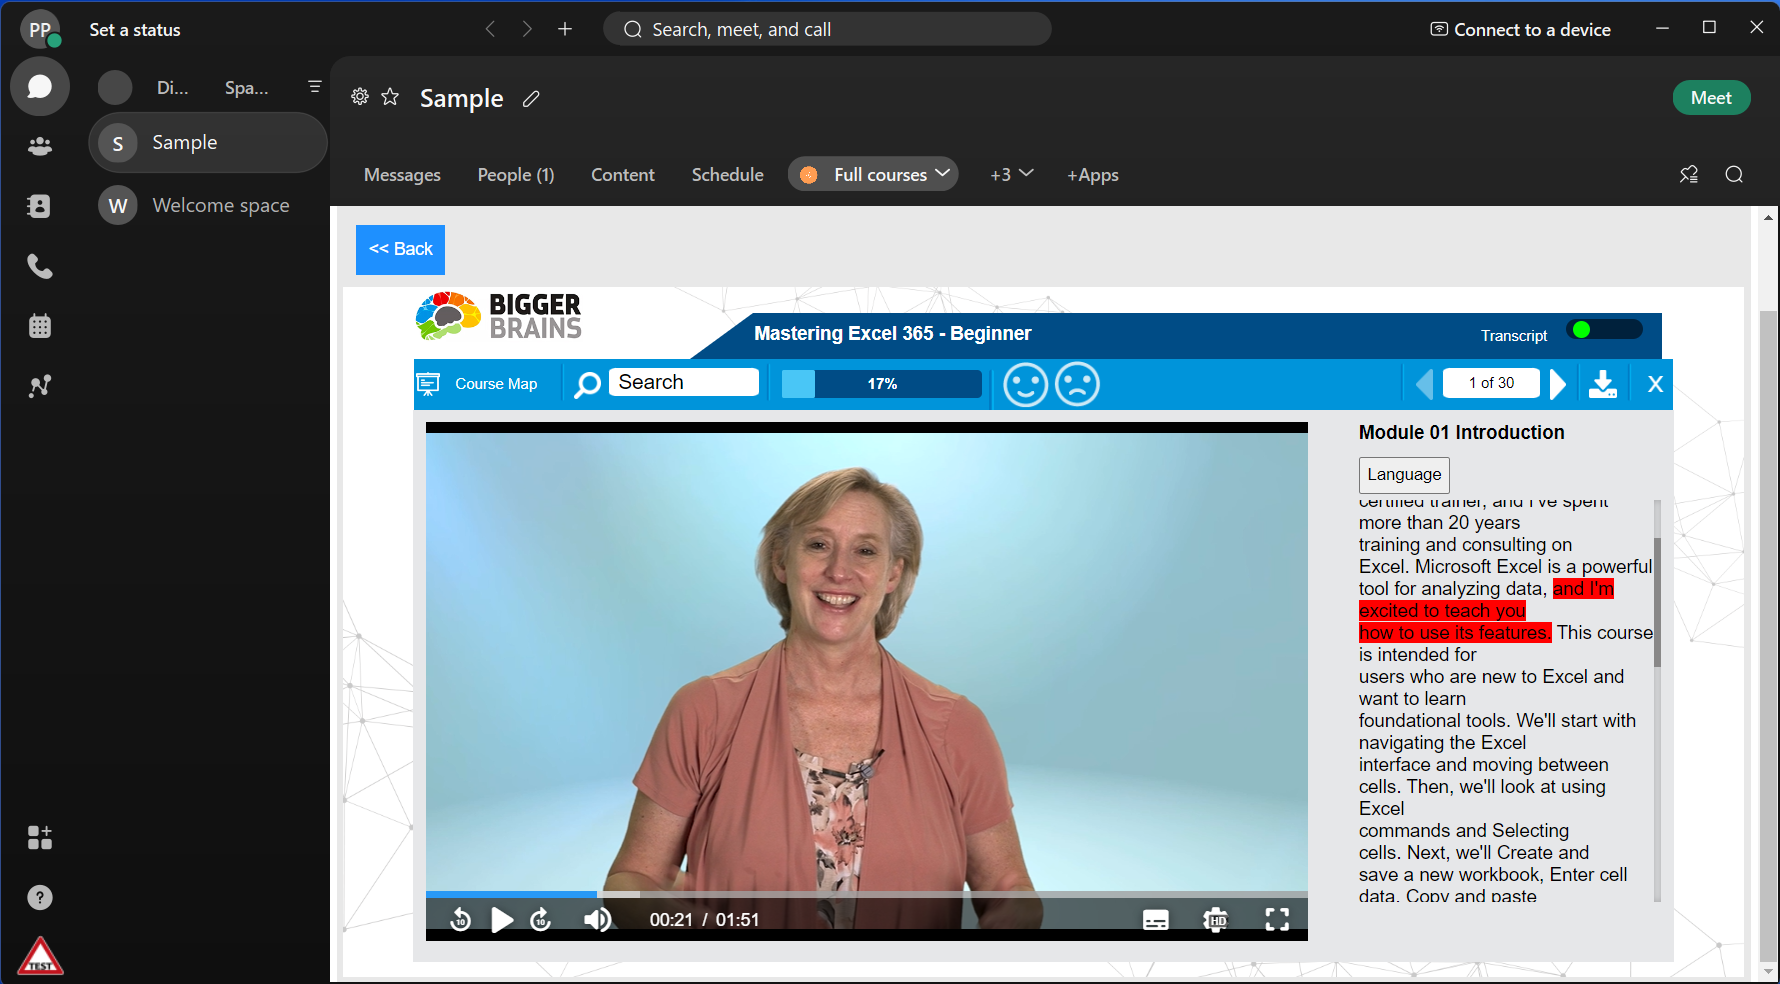Screen dimensions: 1780x984
Task: Expand the Full courses tab dropdown
Action: pos(942,174)
